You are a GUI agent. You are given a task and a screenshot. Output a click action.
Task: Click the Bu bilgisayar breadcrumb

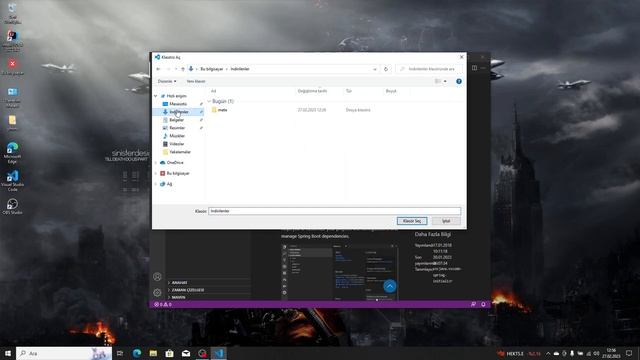tap(211, 69)
